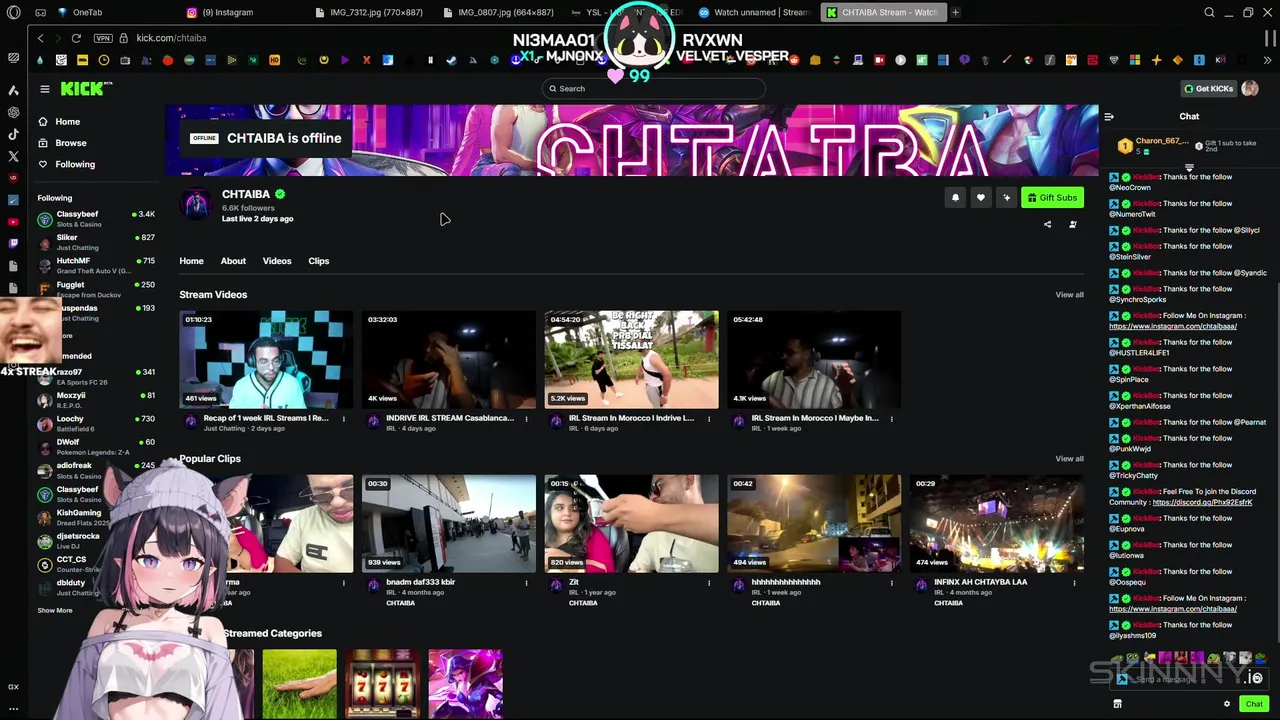This screenshot has height=720, width=1280.
Task: Switch to the OneTab browser tab
Action: 87,12
